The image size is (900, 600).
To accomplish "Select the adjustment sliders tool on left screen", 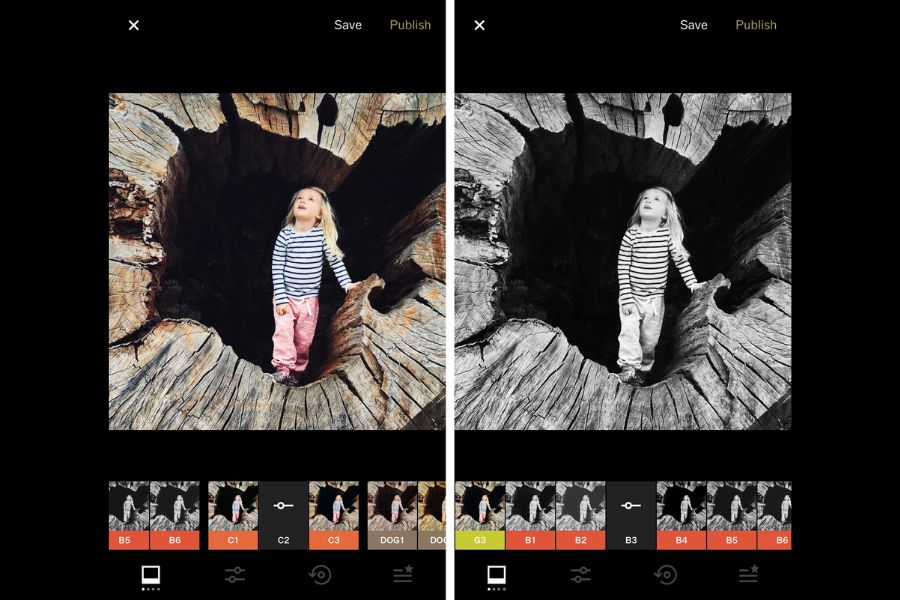I will [x=233, y=575].
